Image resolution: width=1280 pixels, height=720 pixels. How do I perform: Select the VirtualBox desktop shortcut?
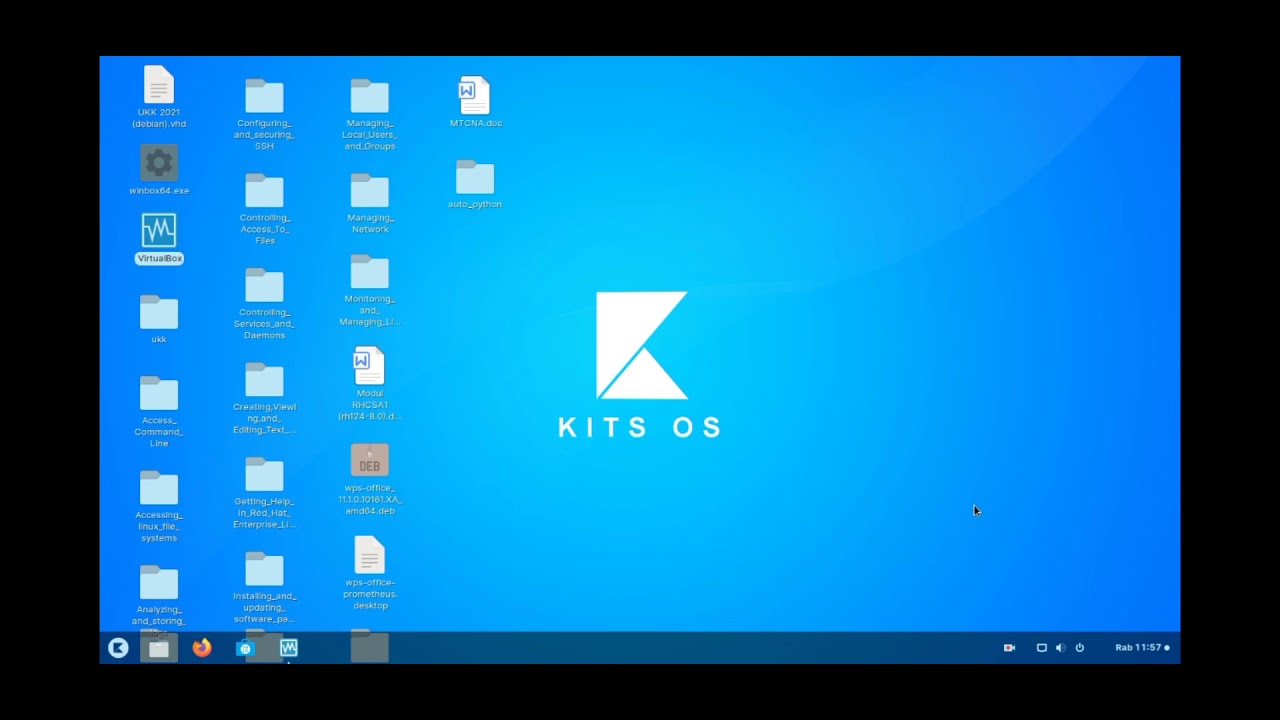pos(159,238)
